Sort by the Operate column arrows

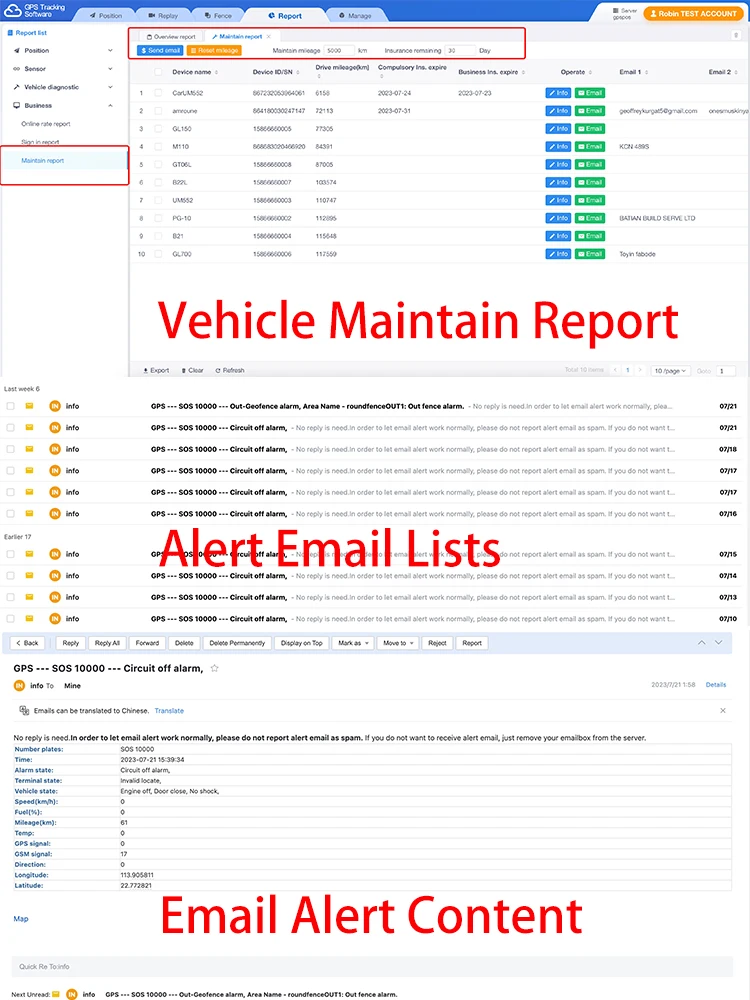pyautogui.click(x=590, y=72)
